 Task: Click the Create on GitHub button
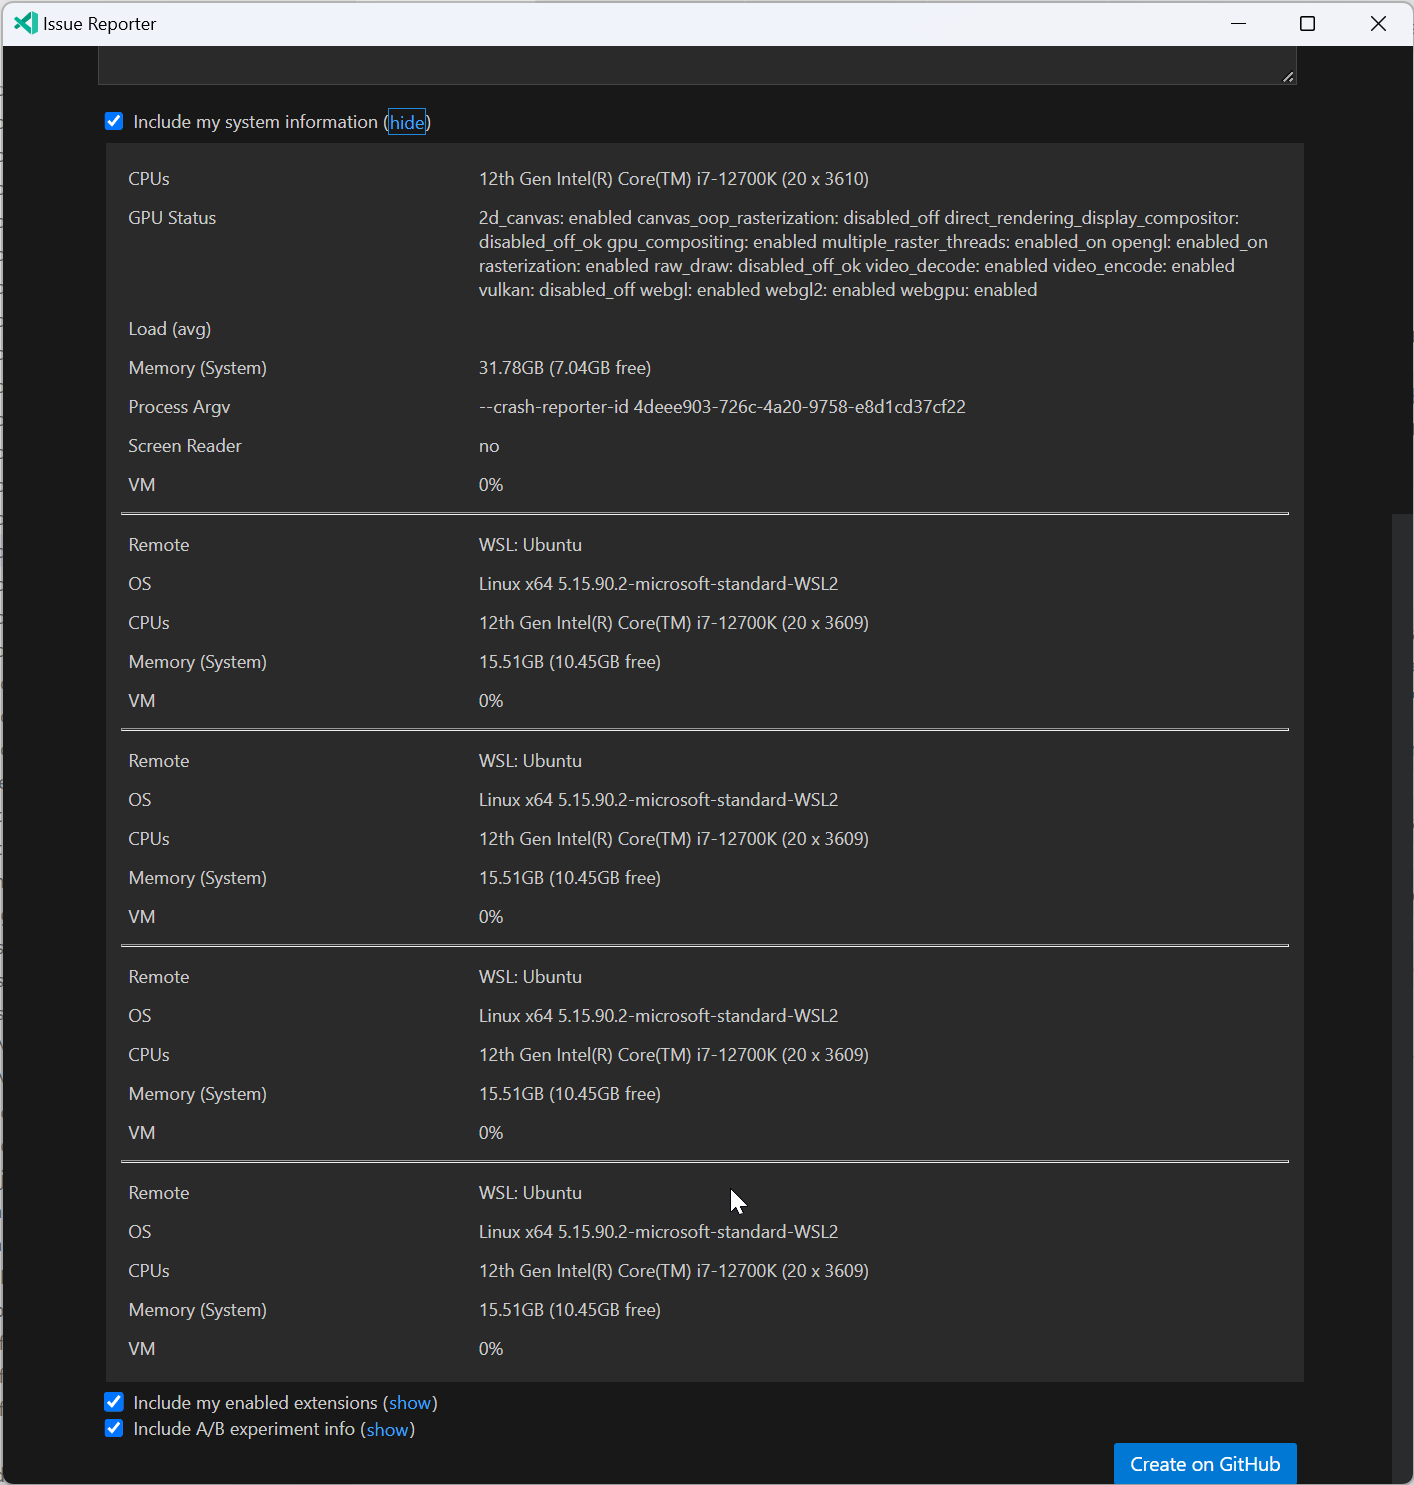tap(1205, 1464)
